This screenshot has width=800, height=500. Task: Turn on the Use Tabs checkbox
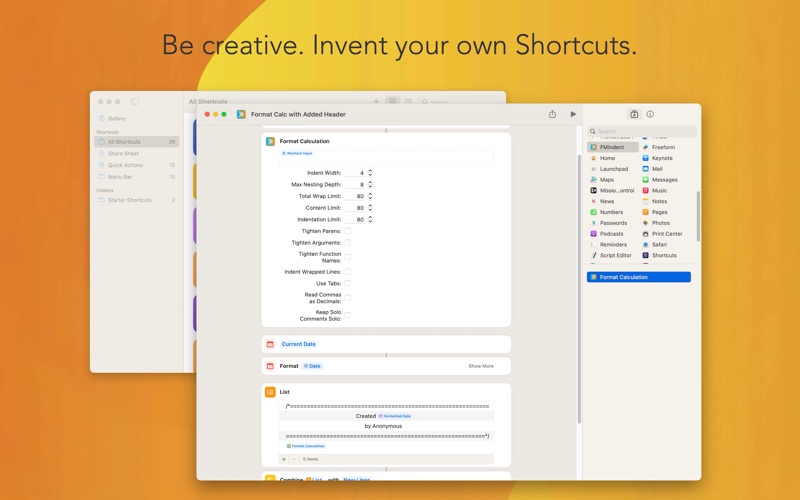point(347,283)
